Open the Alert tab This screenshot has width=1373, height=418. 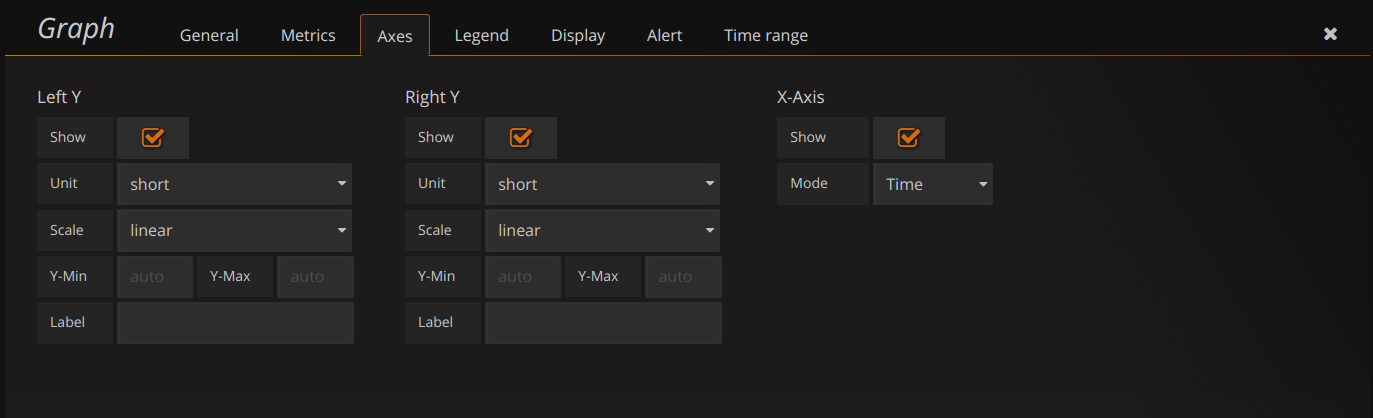coord(664,35)
